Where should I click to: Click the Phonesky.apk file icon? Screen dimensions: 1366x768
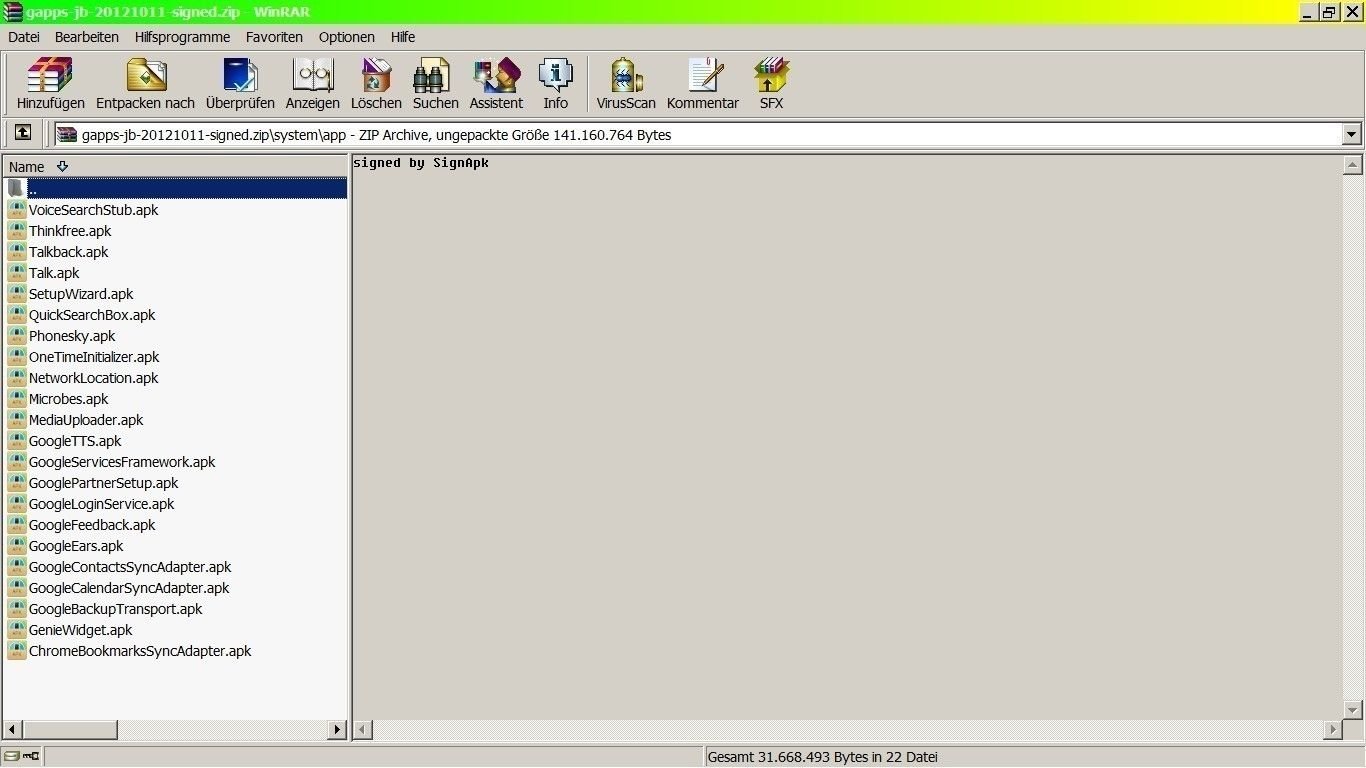pyautogui.click(x=17, y=336)
